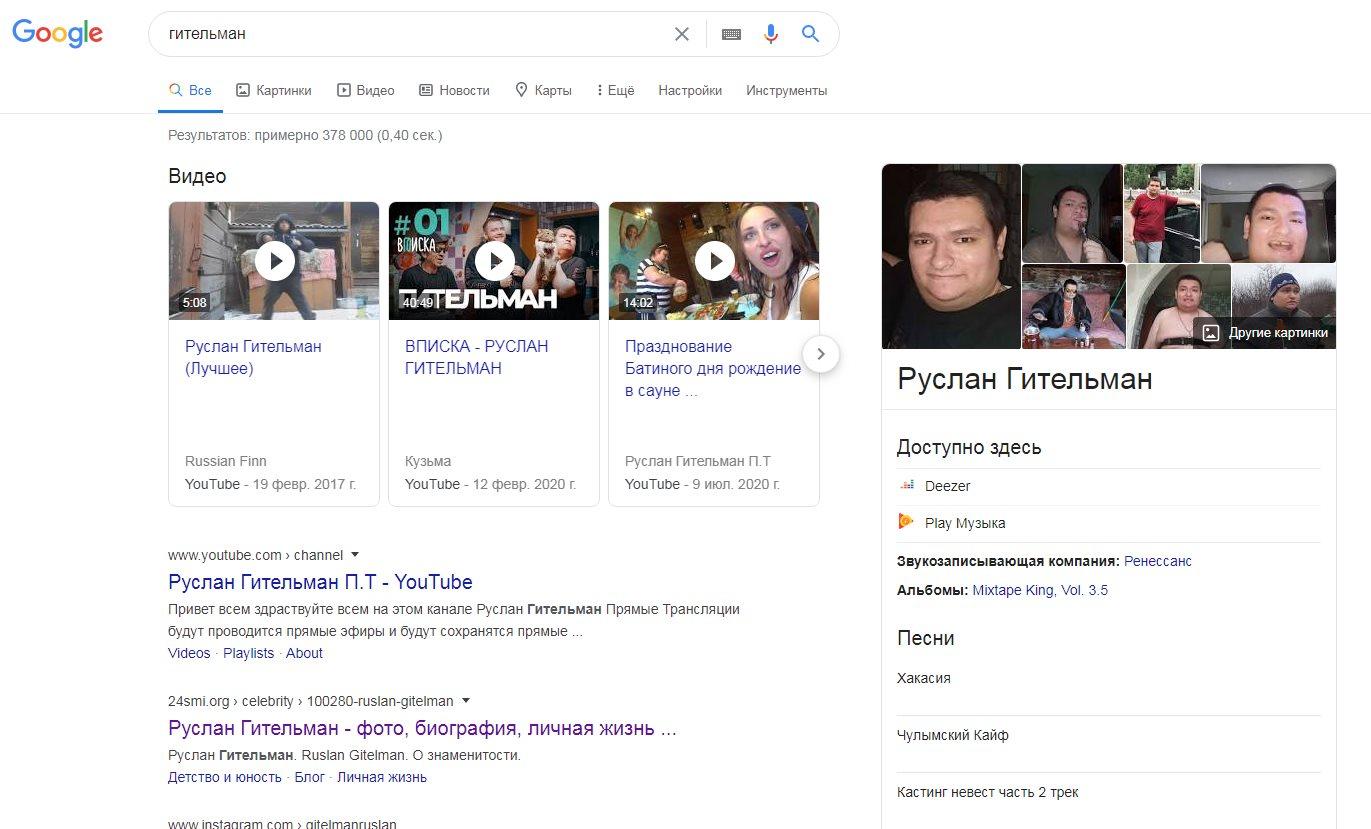
Task: Switch to the Новости tab
Action: pos(454,90)
